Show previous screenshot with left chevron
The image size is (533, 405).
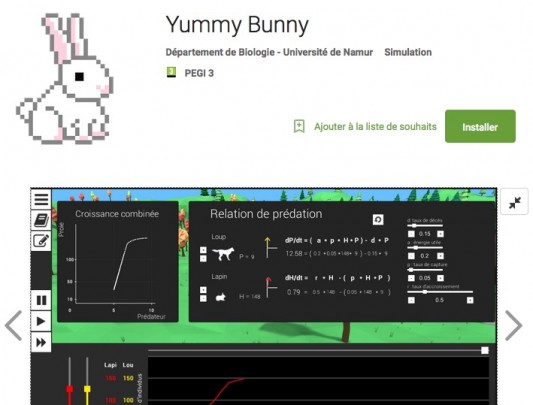click(x=14, y=325)
